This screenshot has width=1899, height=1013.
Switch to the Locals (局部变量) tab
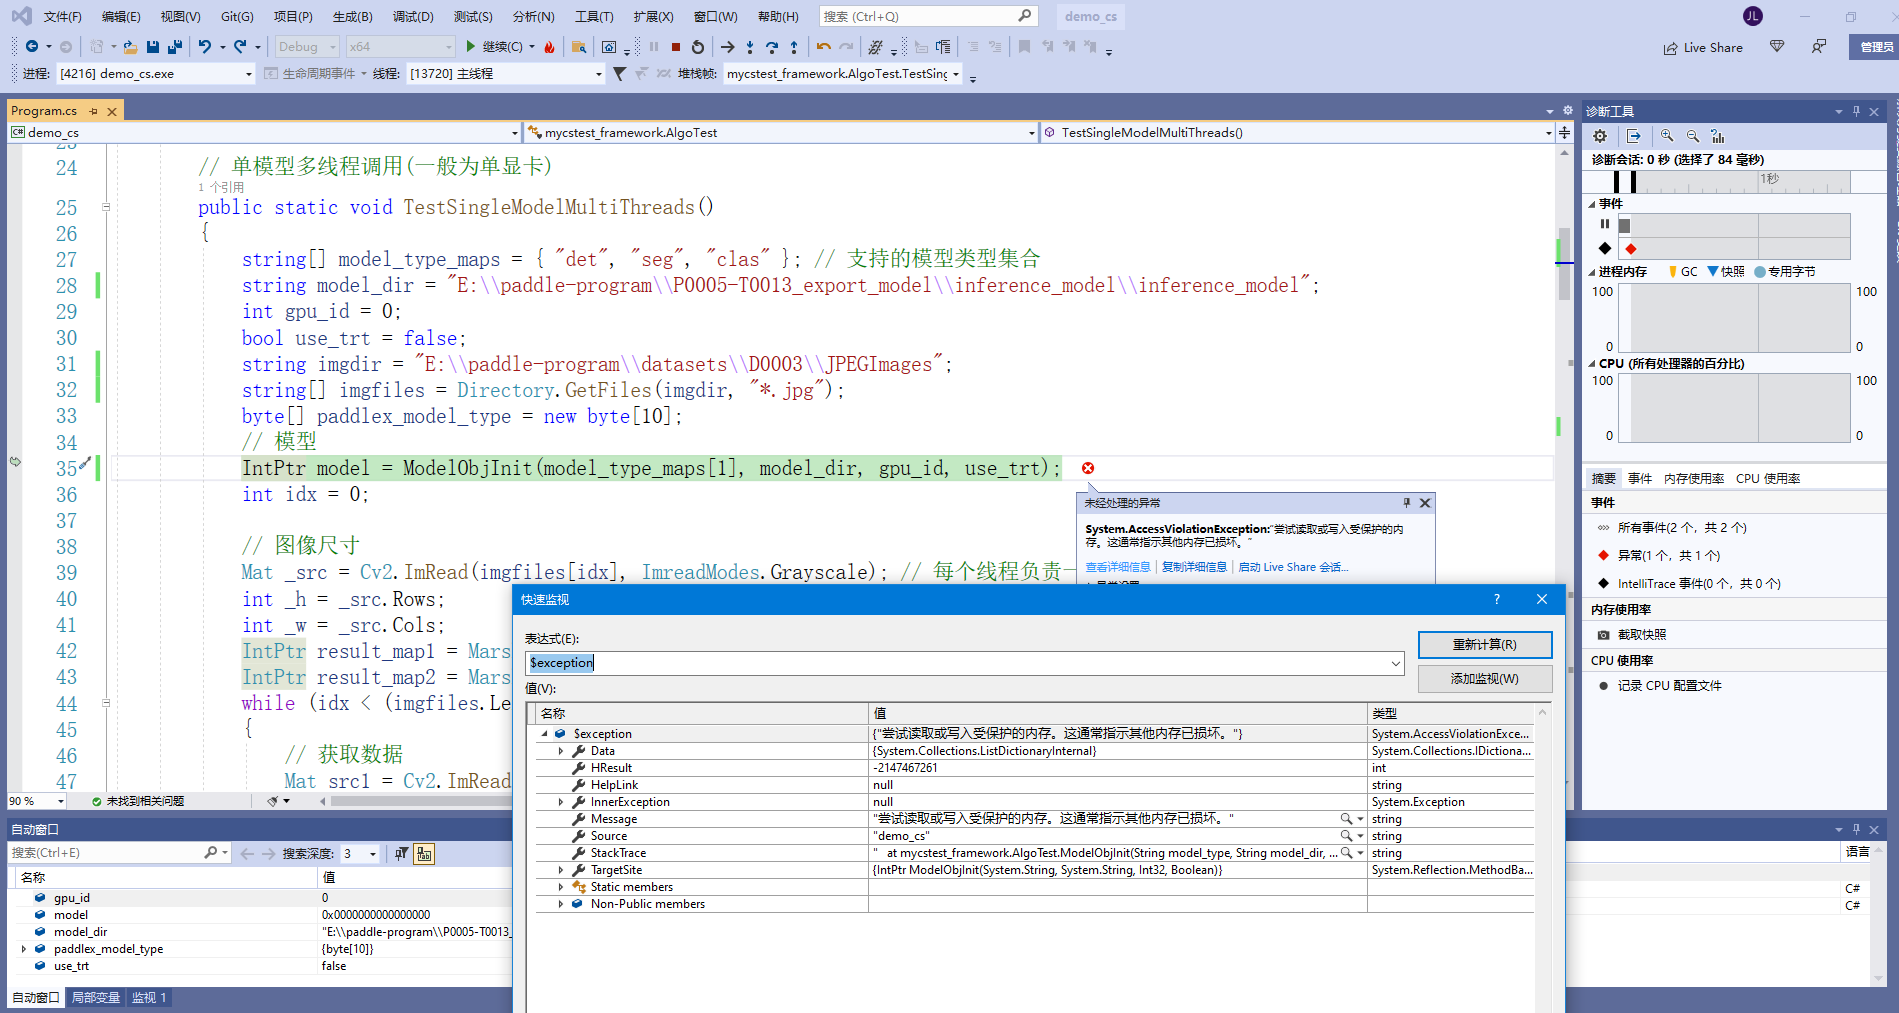pos(96,998)
